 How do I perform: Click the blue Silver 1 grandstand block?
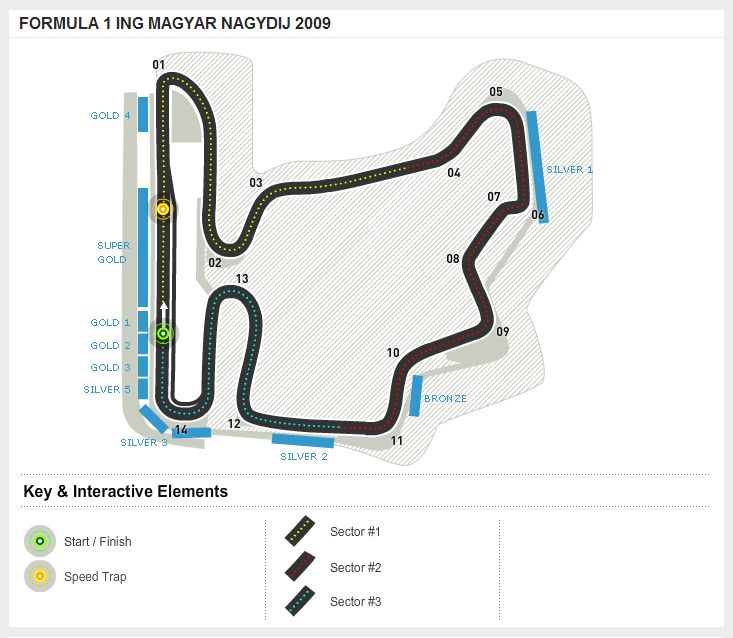coord(537,166)
